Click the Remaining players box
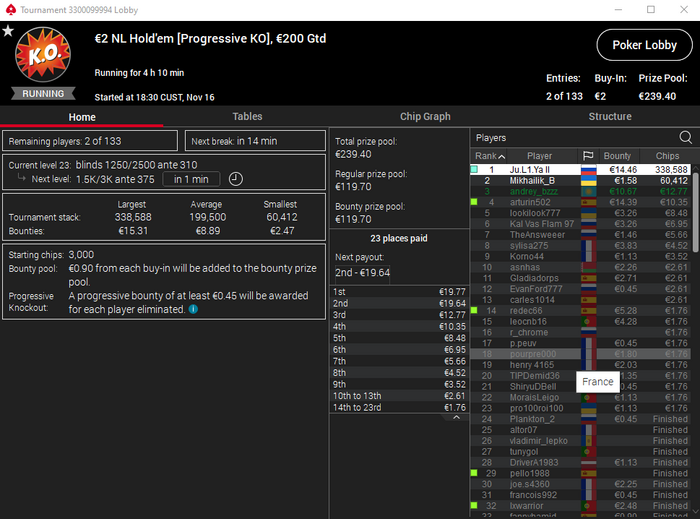The width and height of the screenshot is (700, 519). click(90, 141)
